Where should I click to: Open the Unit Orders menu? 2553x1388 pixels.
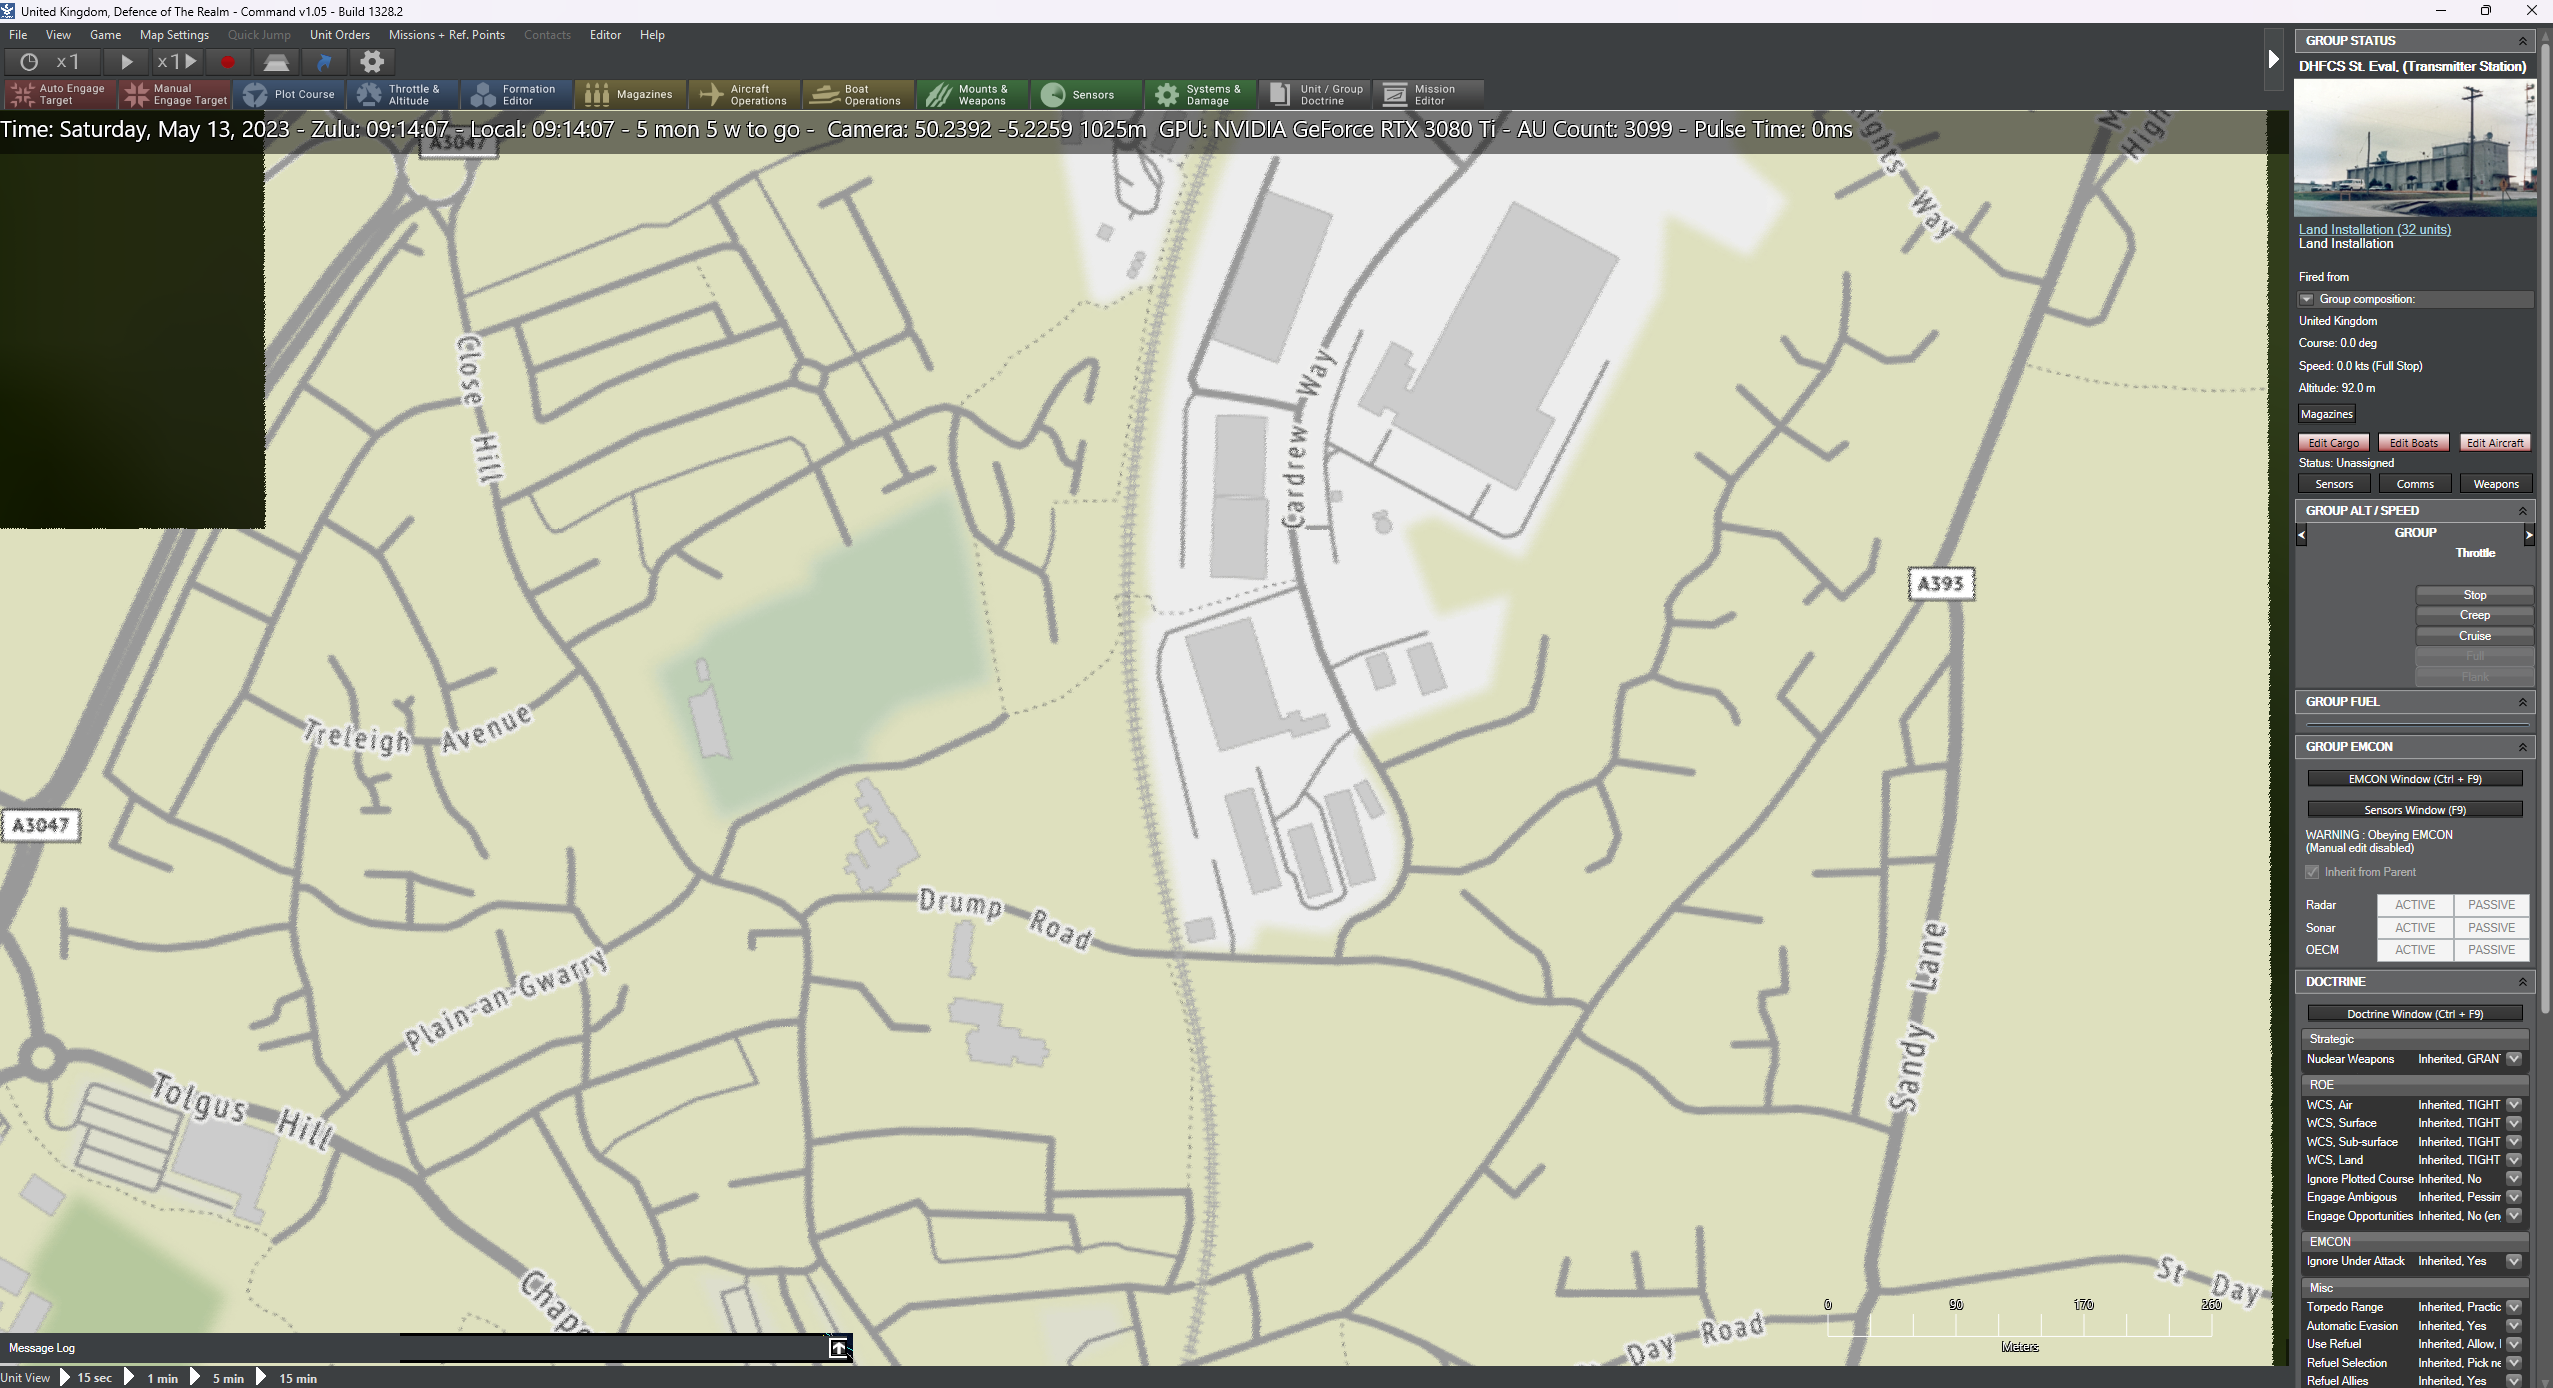click(x=340, y=35)
